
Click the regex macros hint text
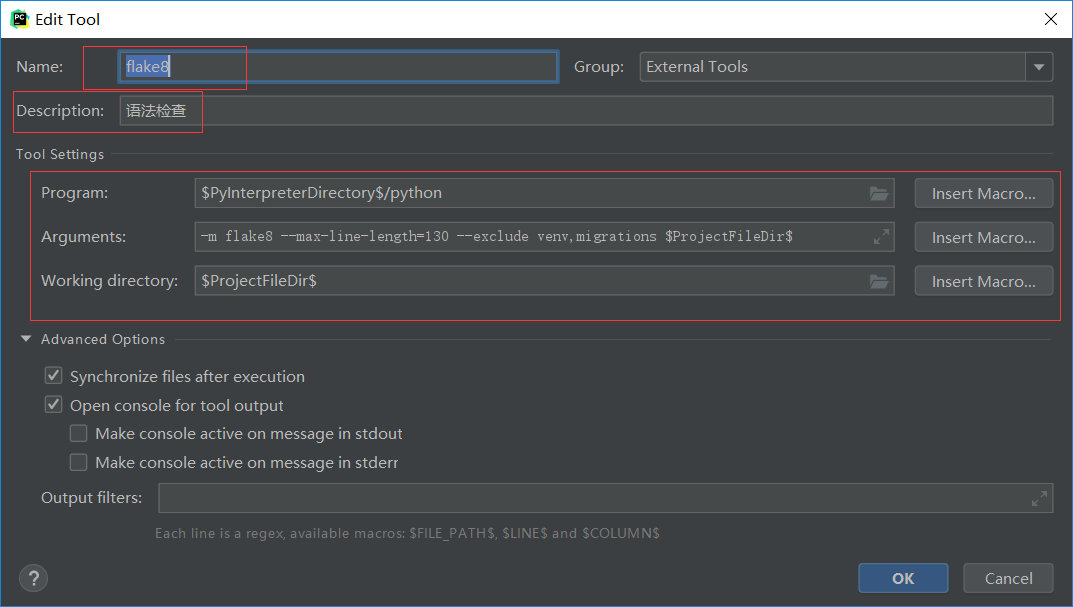407,533
